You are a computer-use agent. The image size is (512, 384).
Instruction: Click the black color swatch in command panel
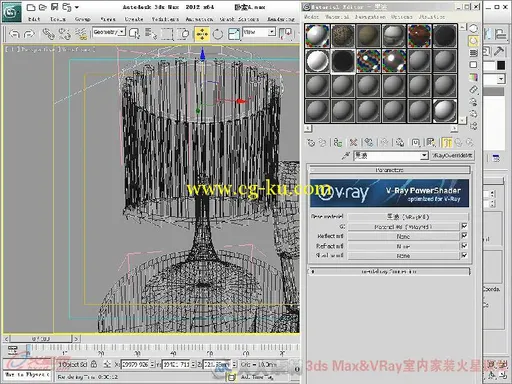pos(501,65)
